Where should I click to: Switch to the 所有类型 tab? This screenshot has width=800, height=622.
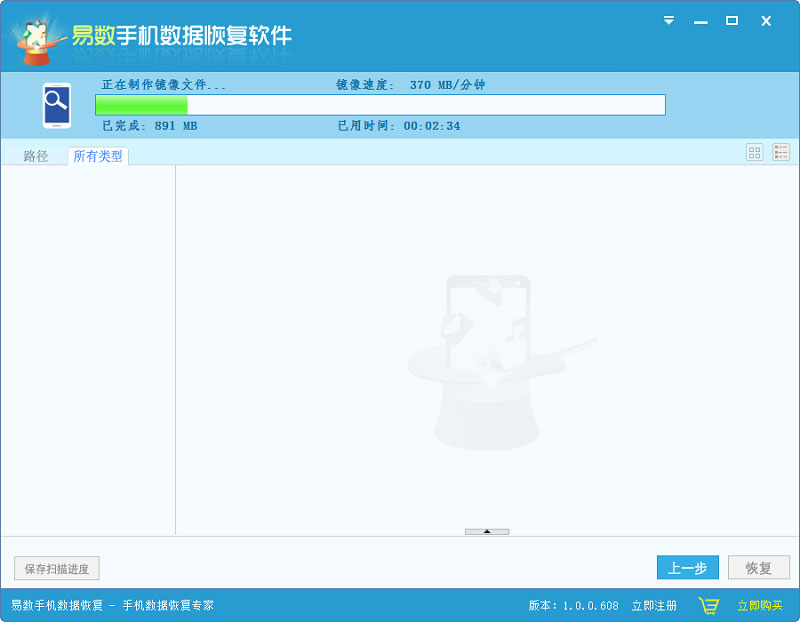tap(96, 156)
